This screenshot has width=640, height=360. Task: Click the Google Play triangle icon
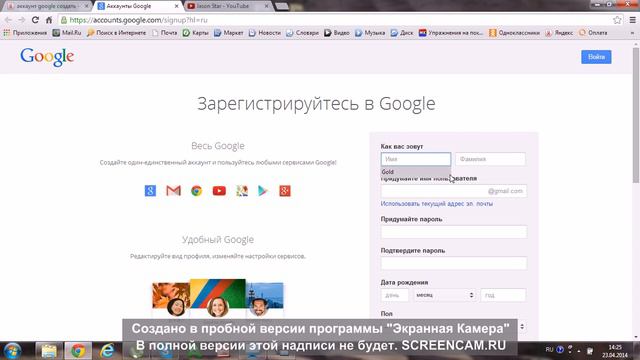(263, 191)
